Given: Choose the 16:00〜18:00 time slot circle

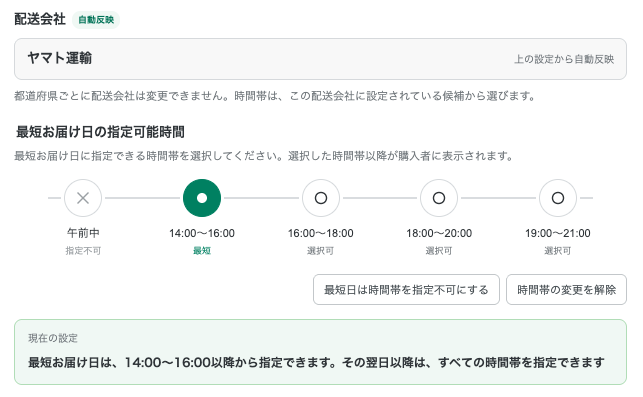Looking at the screenshot, I should pyautogui.click(x=321, y=198).
